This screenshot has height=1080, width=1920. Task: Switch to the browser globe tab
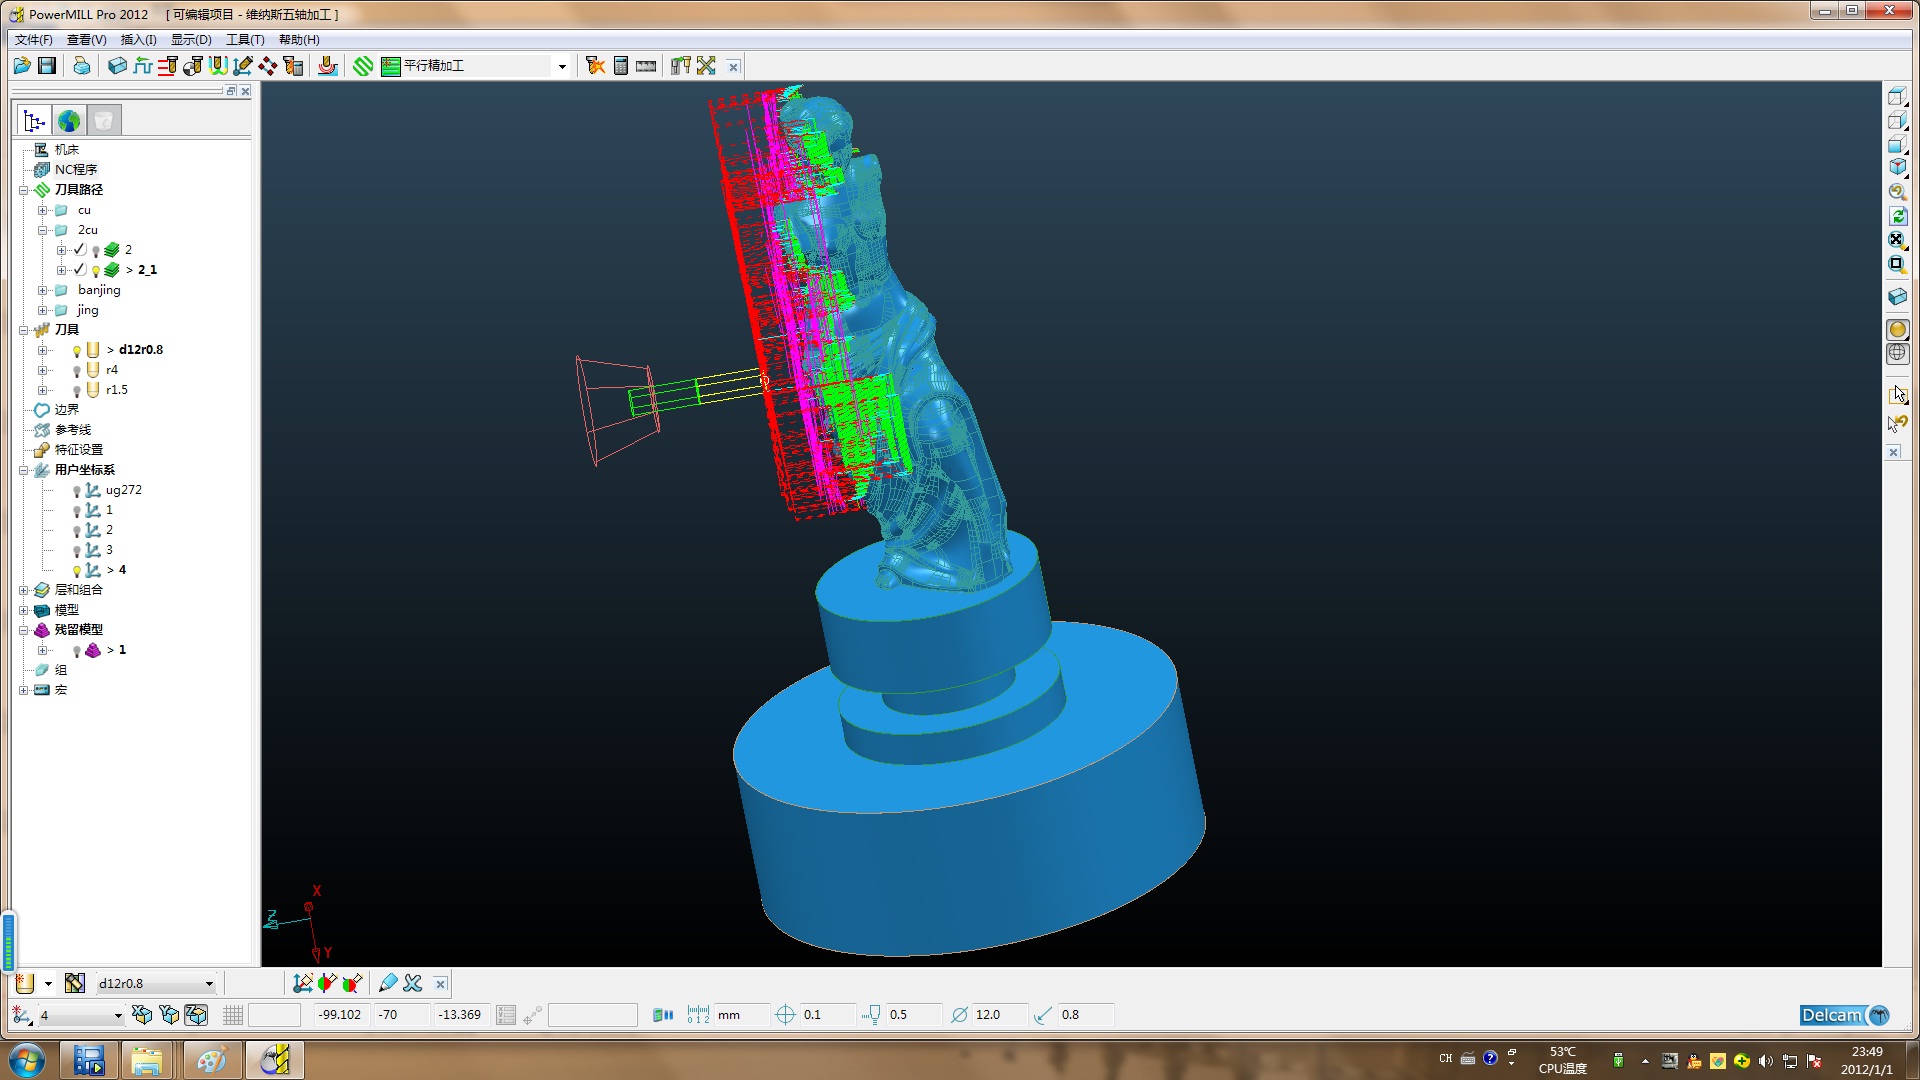[x=69, y=121]
